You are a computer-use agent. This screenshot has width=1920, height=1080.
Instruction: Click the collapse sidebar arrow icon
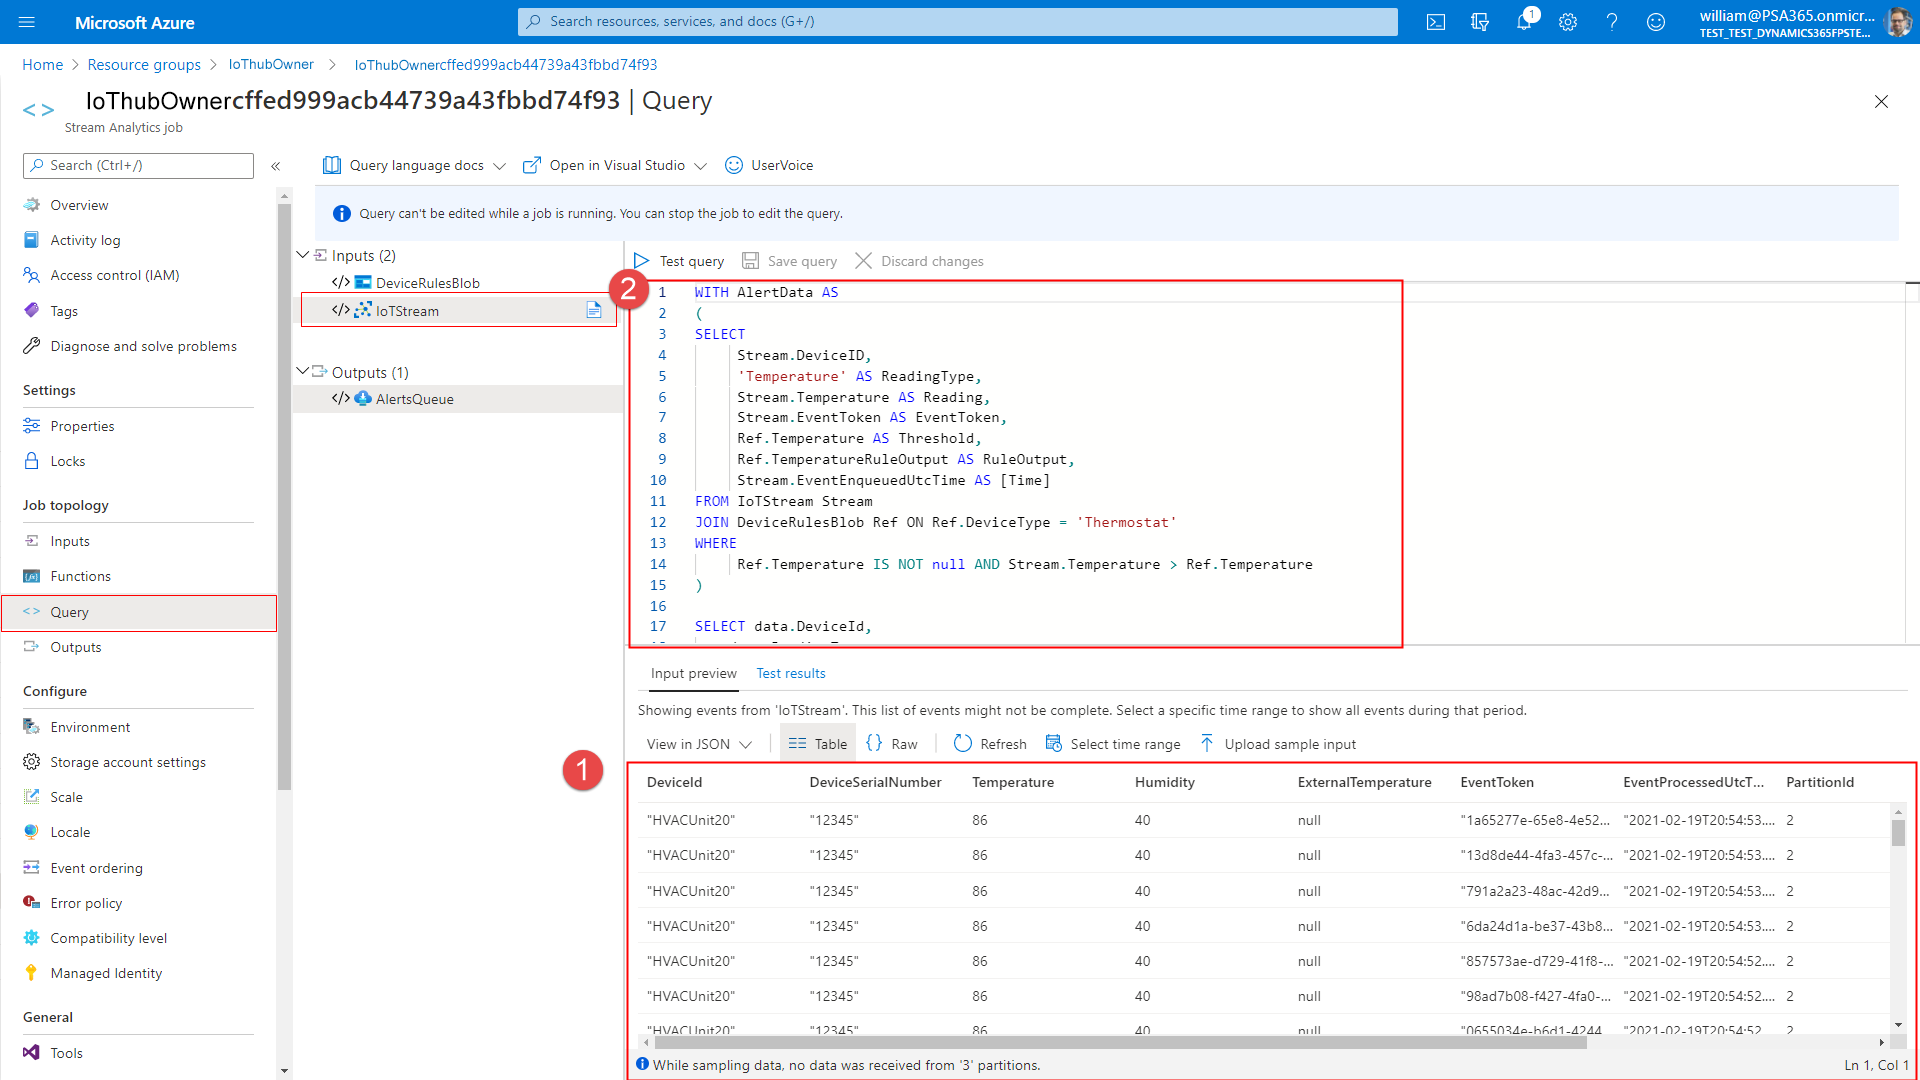coord(276,165)
